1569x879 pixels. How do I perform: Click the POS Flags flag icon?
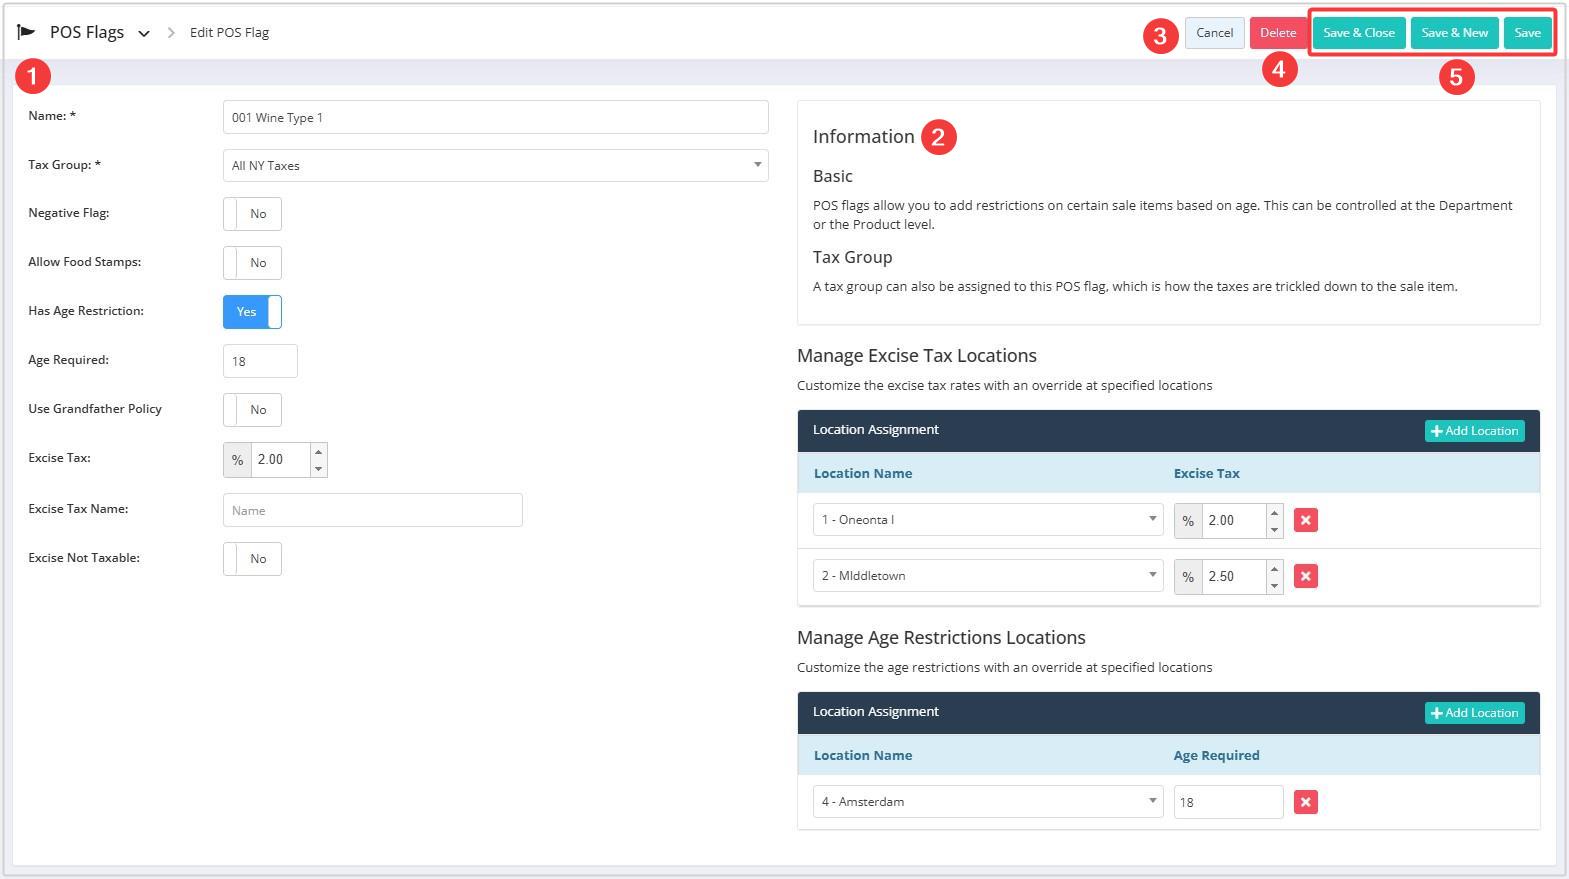[x=26, y=32]
